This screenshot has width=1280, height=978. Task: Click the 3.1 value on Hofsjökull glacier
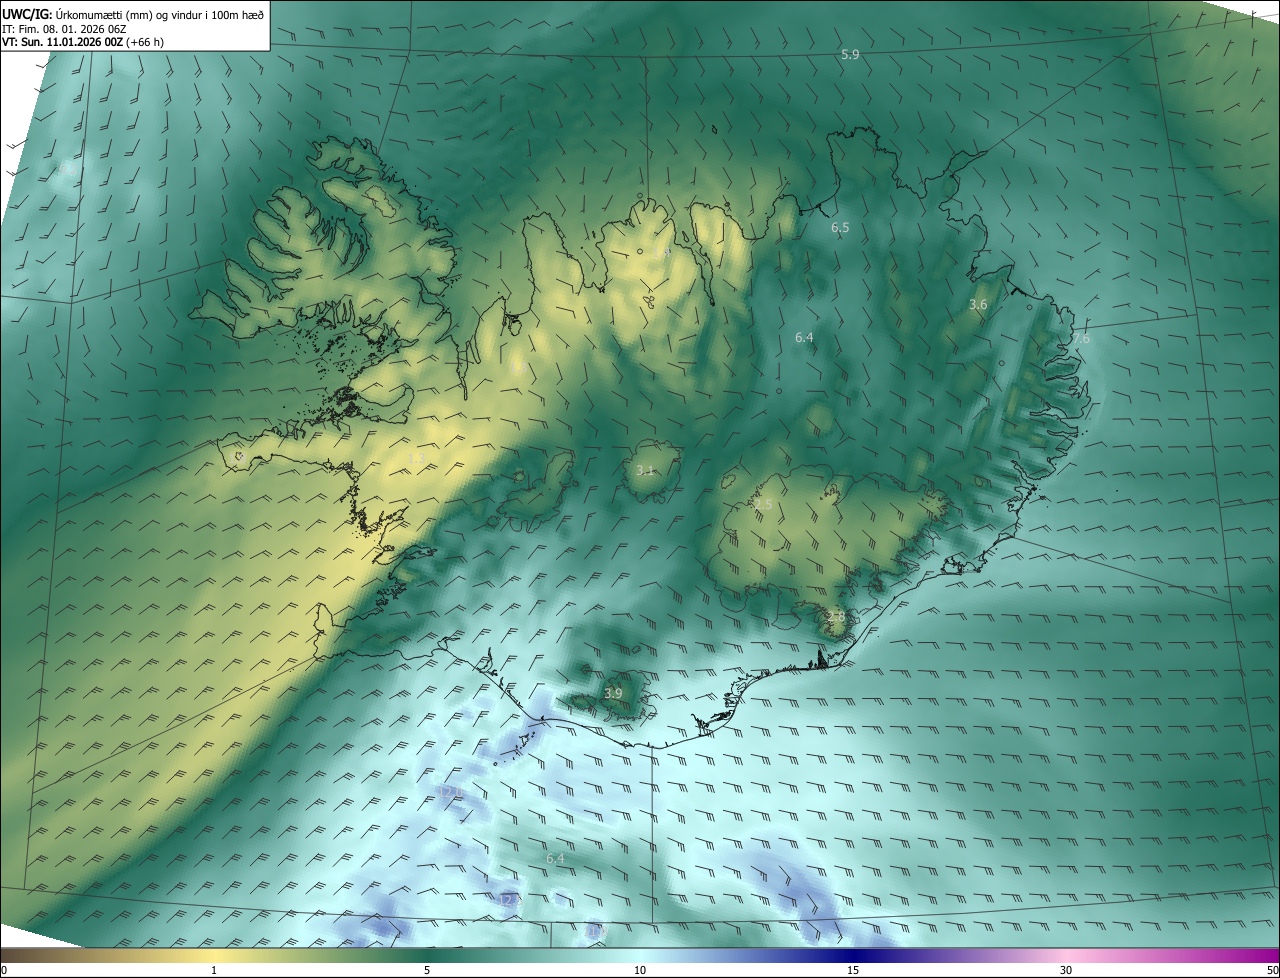click(645, 470)
